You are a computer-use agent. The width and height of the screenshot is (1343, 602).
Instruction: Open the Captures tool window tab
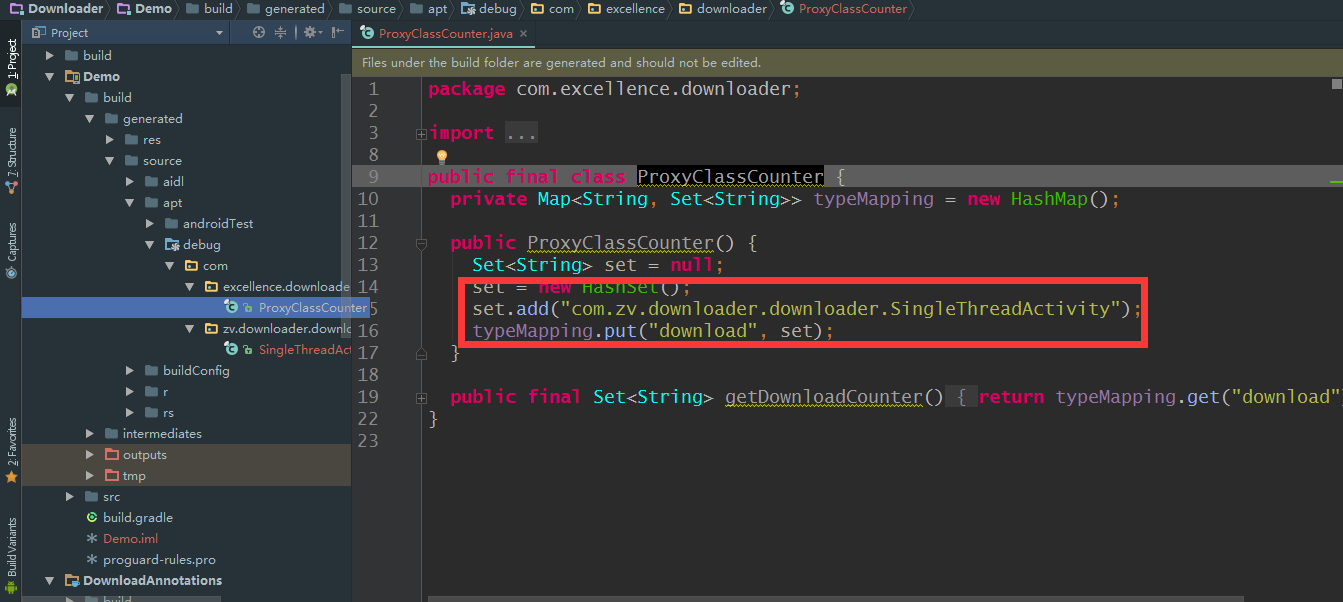(11, 250)
